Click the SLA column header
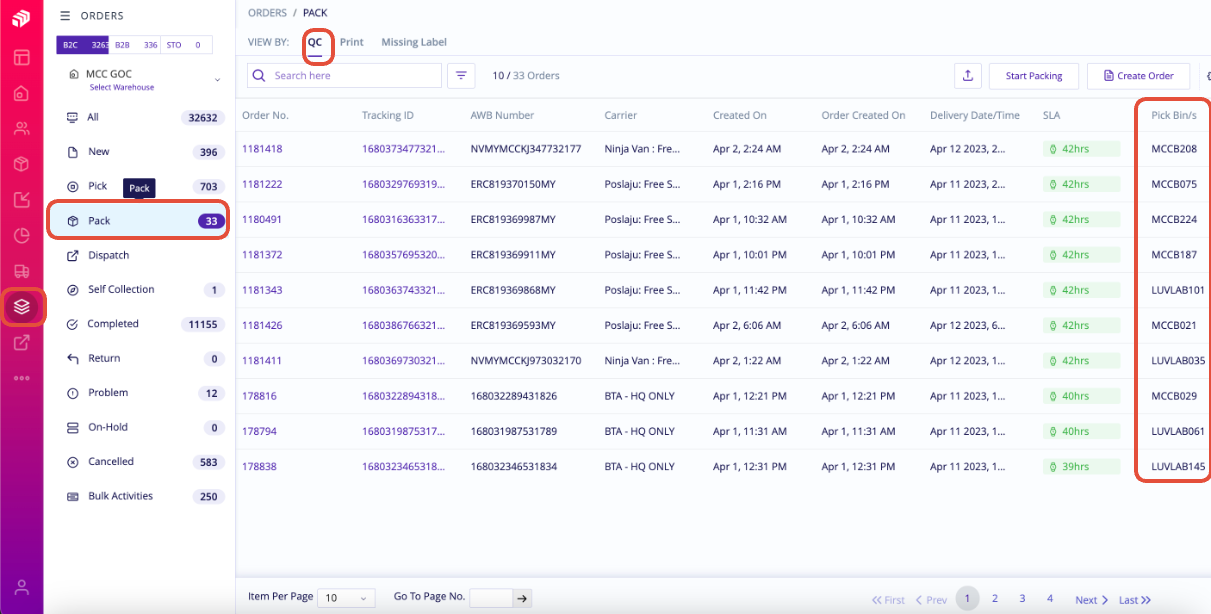 pos(1051,116)
